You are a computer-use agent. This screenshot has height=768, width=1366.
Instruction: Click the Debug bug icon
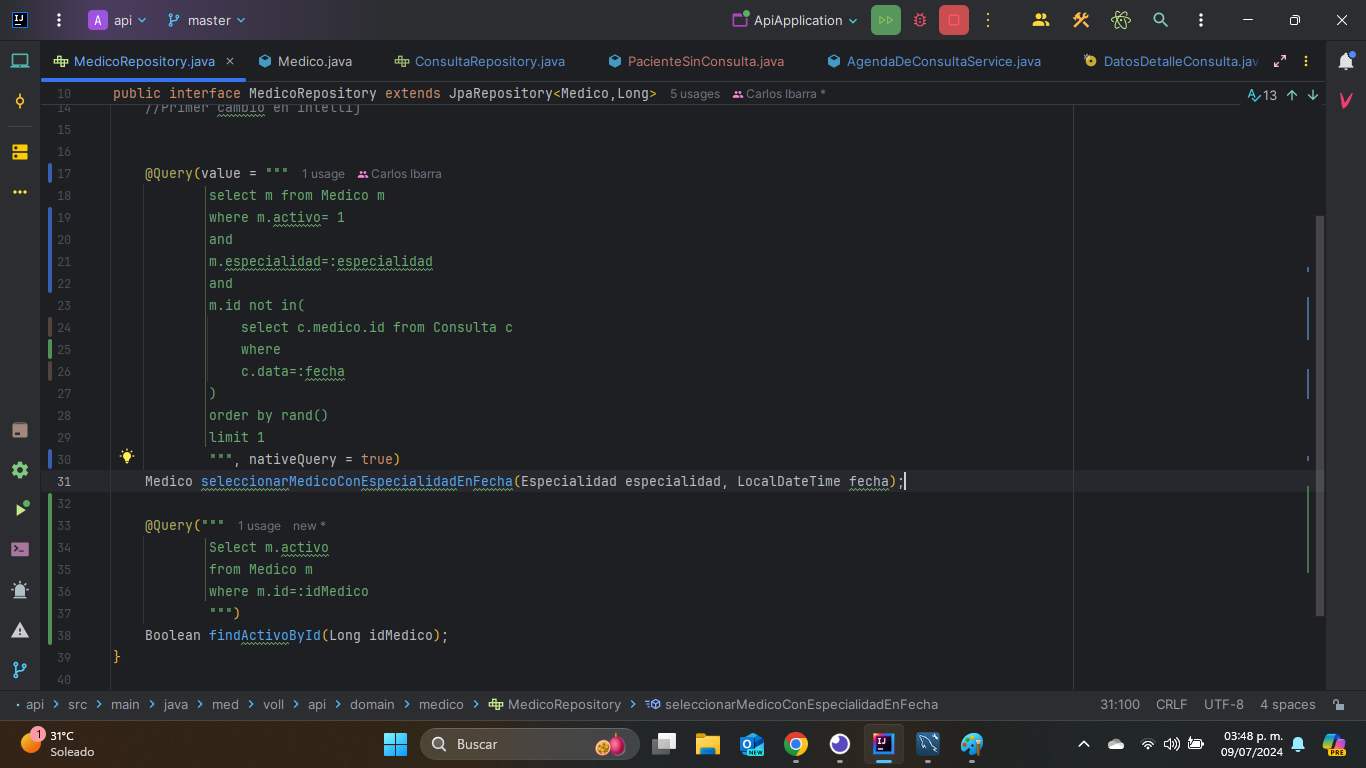920,20
